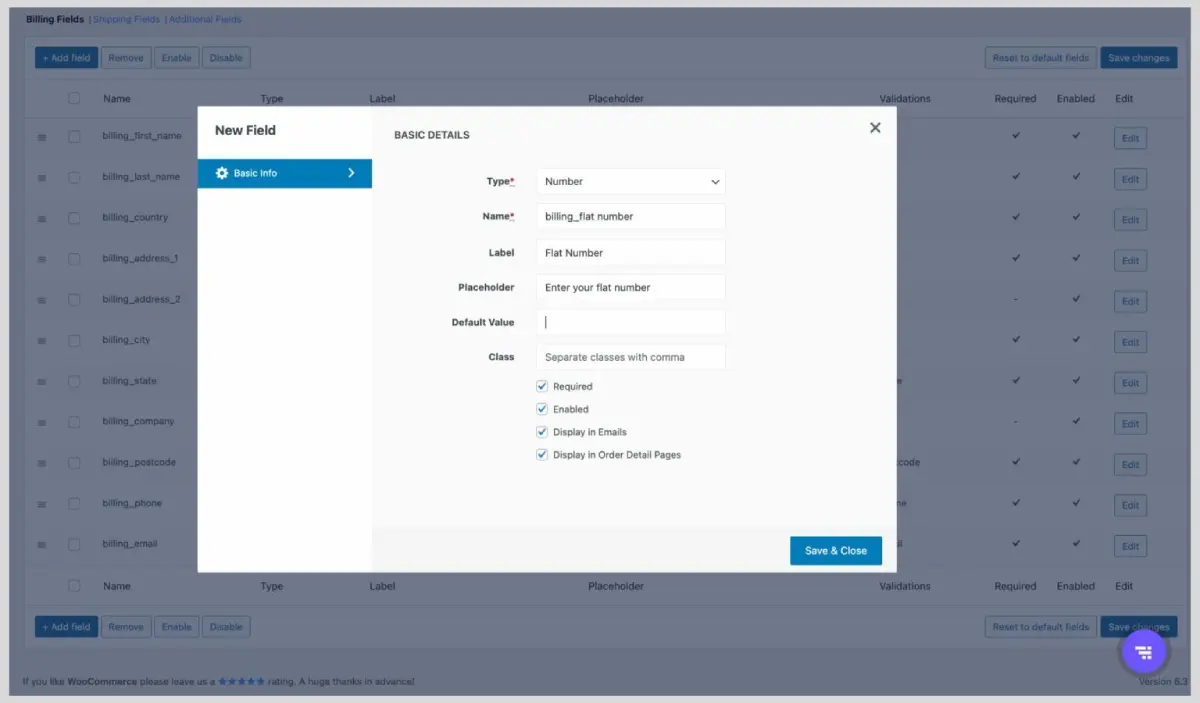
Task: Click top Save changes button
Action: pos(1138,58)
